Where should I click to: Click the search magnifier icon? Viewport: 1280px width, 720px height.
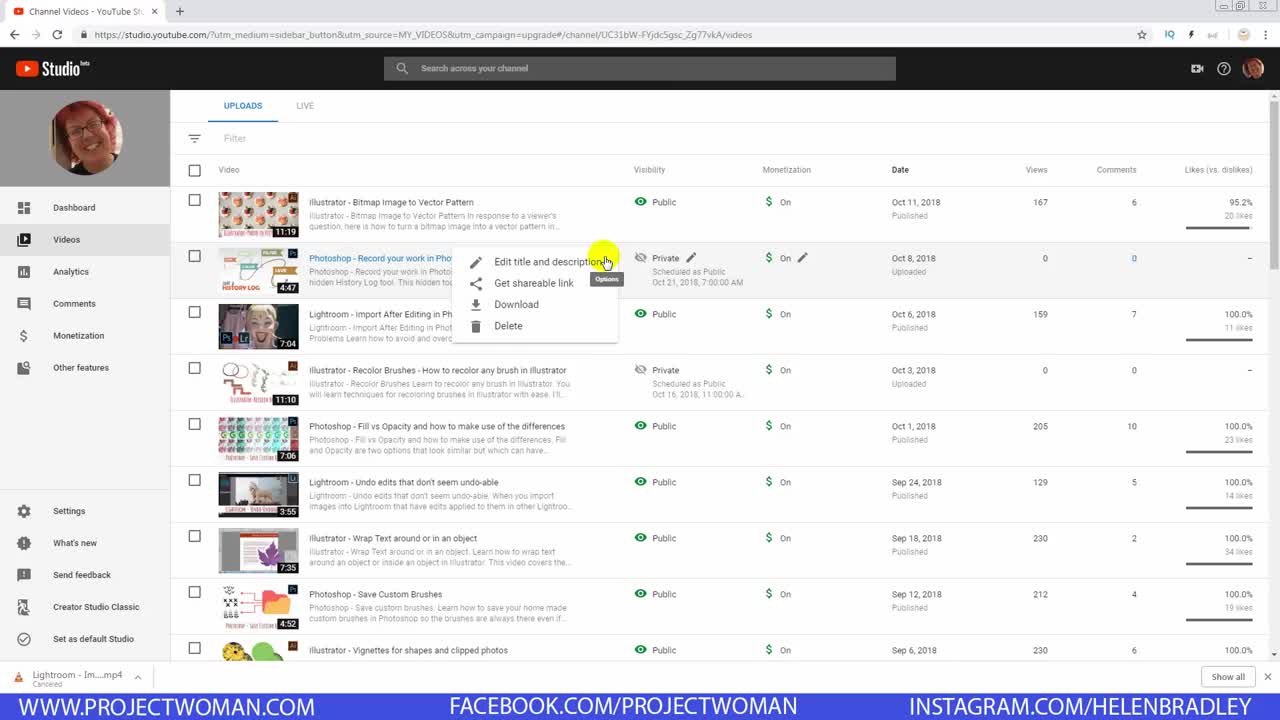point(402,69)
